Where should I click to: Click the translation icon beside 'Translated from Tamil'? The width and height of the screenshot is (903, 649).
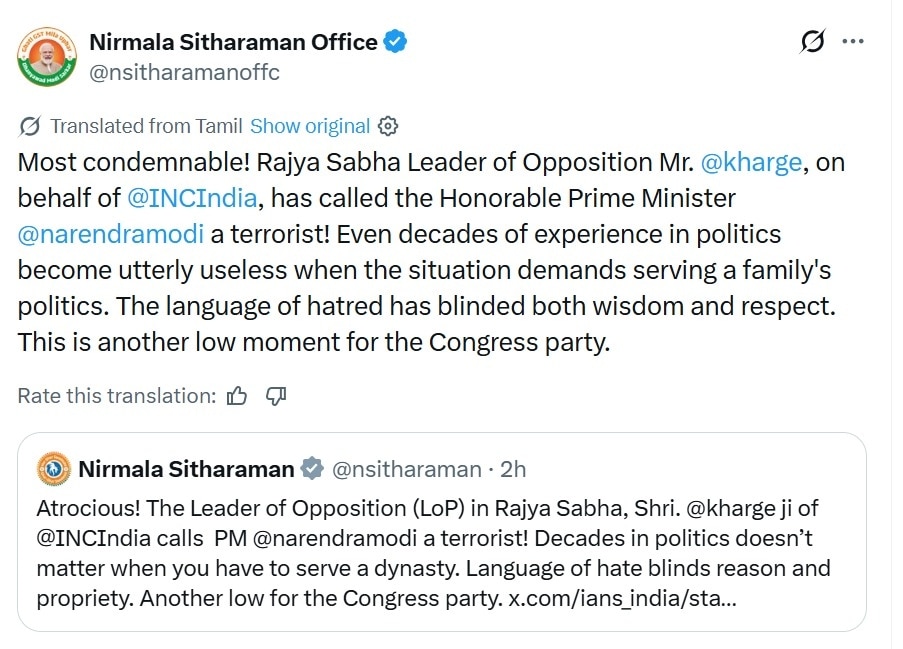point(30,126)
